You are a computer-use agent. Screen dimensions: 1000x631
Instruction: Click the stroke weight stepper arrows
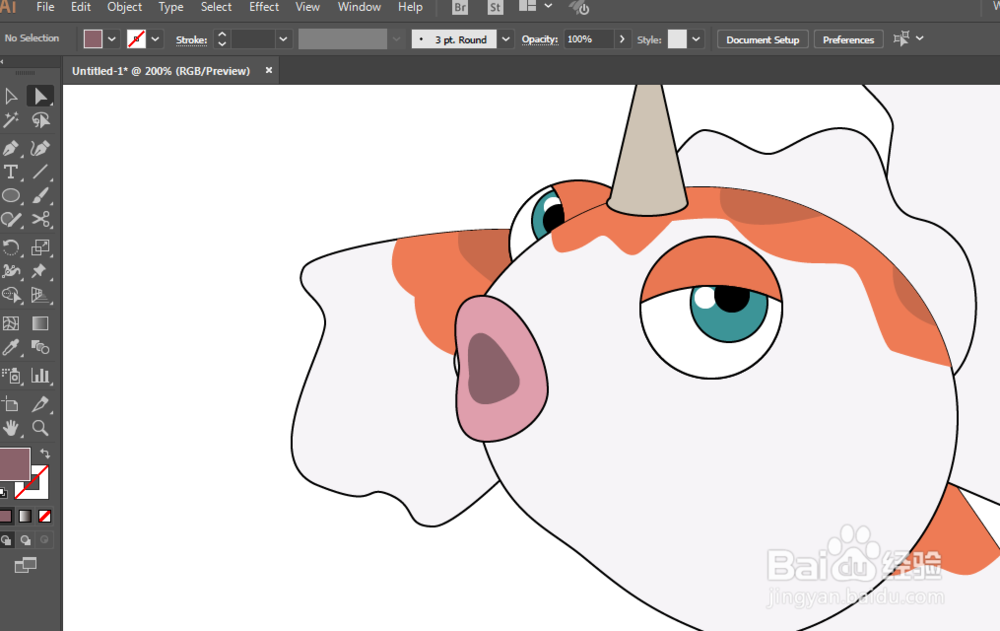coord(222,40)
